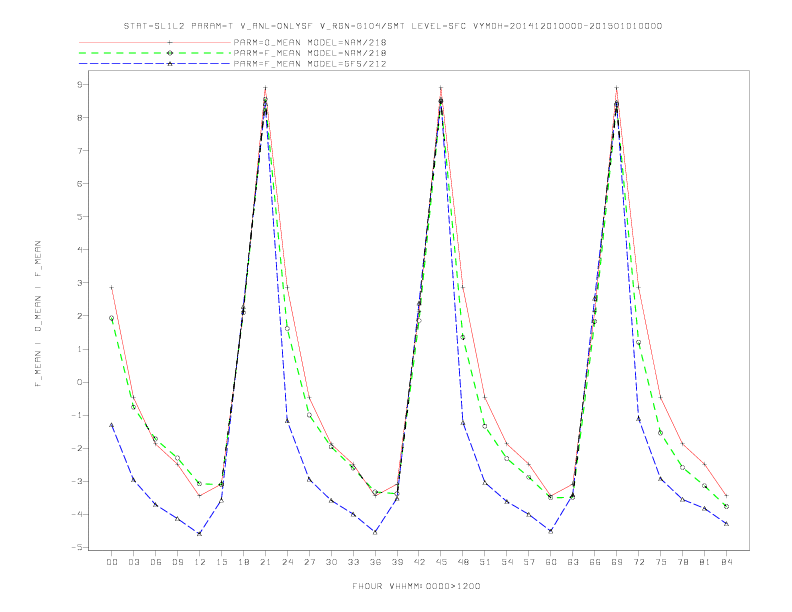The image size is (792, 612).
Task: Click x-axis forecast hour label 66
Action: click(595, 562)
